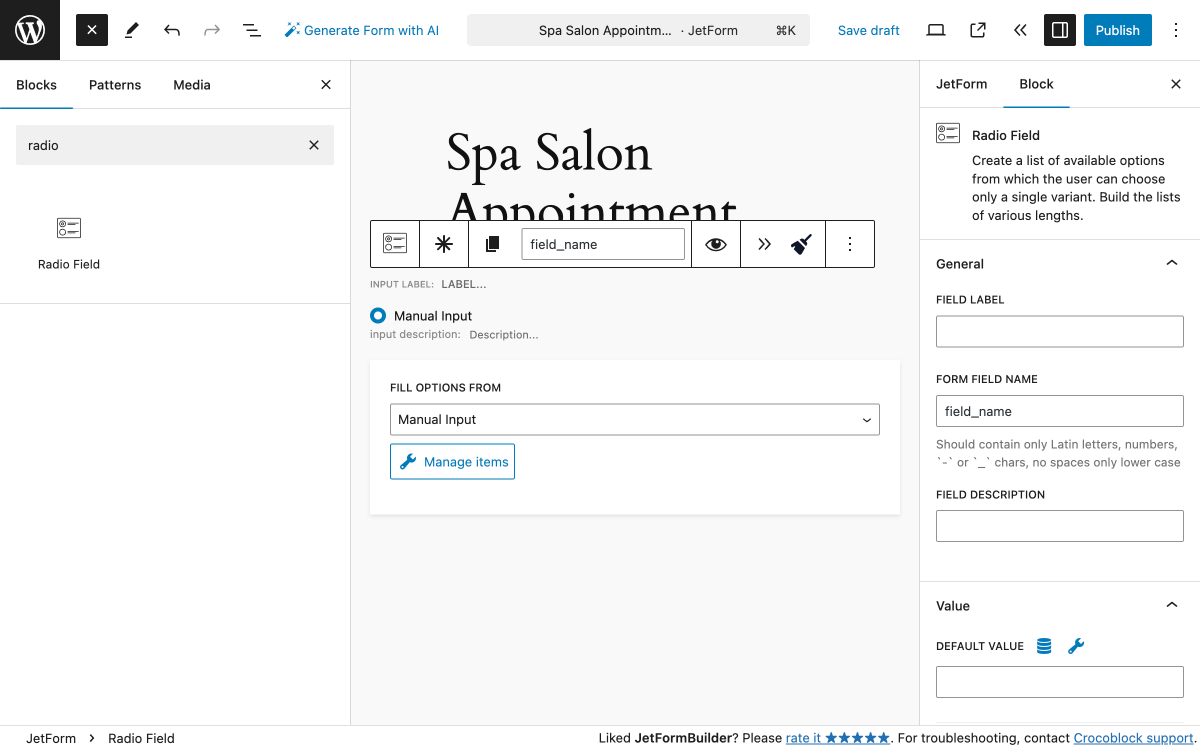Collapse the Value panel
This screenshot has height=750, width=1200.
point(1060,606)
